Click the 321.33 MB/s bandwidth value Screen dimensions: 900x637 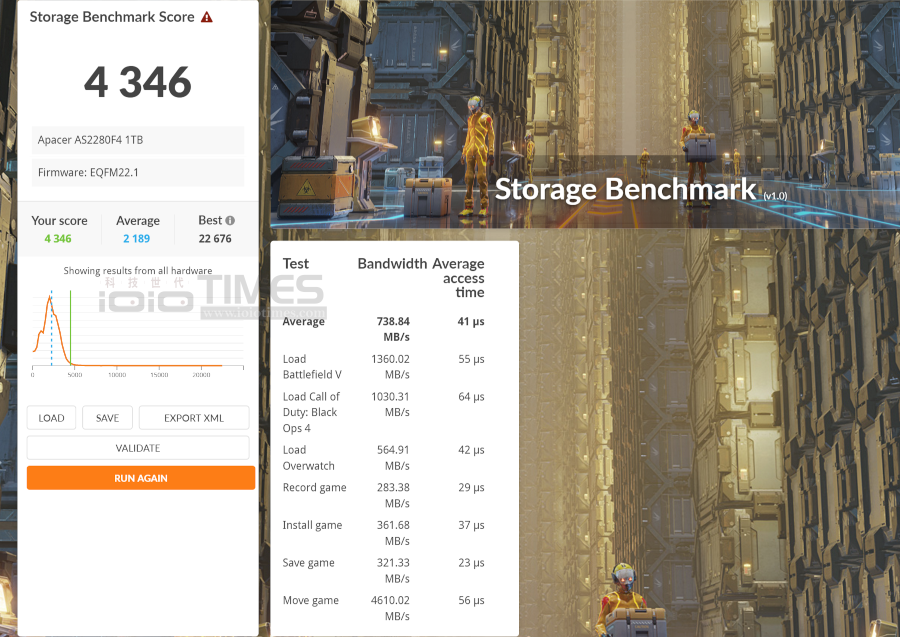coord(393,570)
